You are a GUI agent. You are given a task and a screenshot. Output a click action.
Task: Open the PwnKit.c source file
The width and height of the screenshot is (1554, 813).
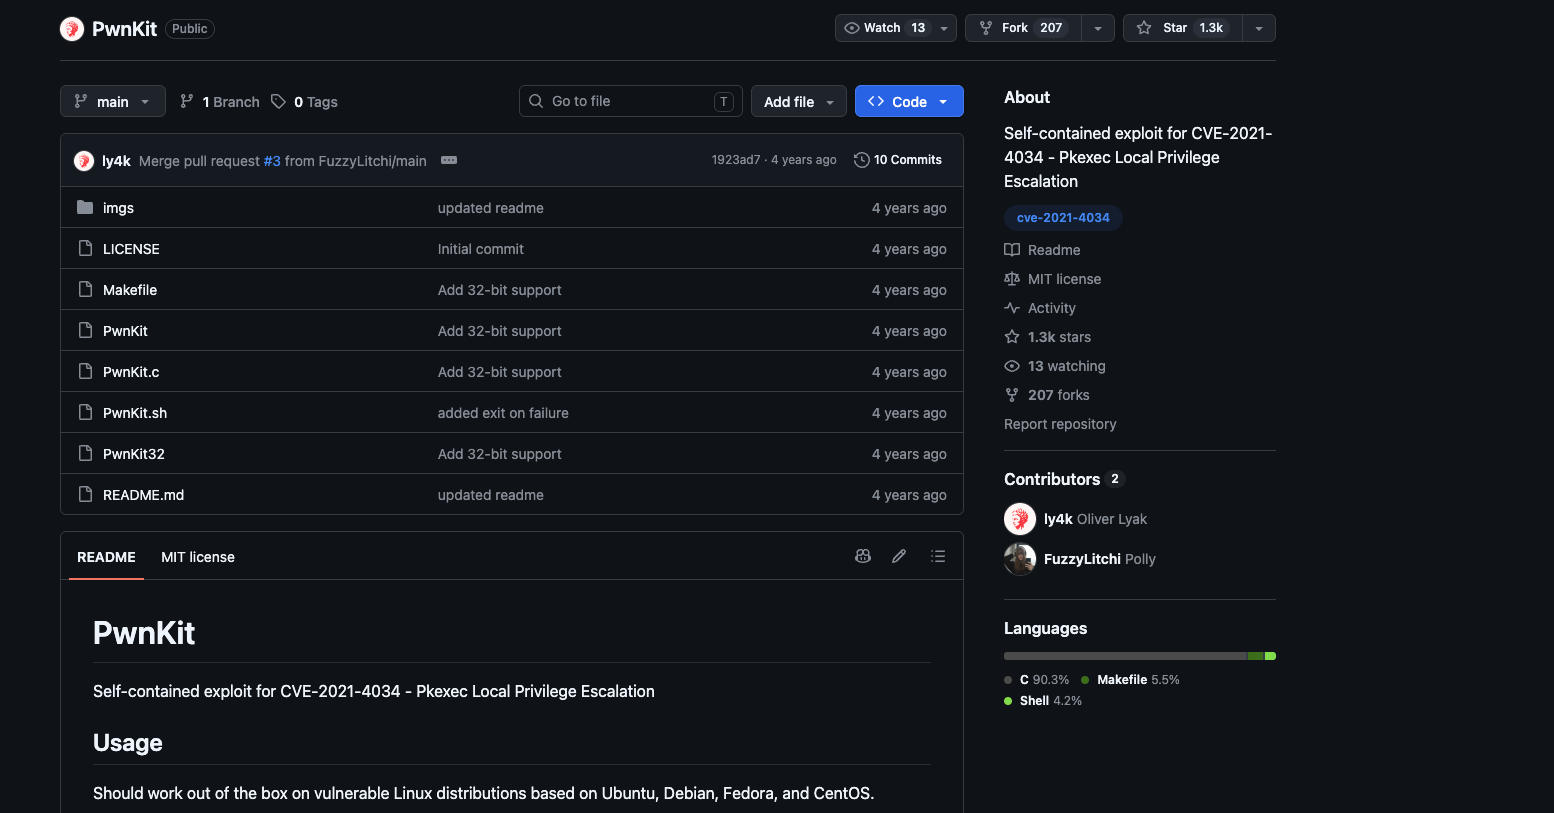[131, 372]
